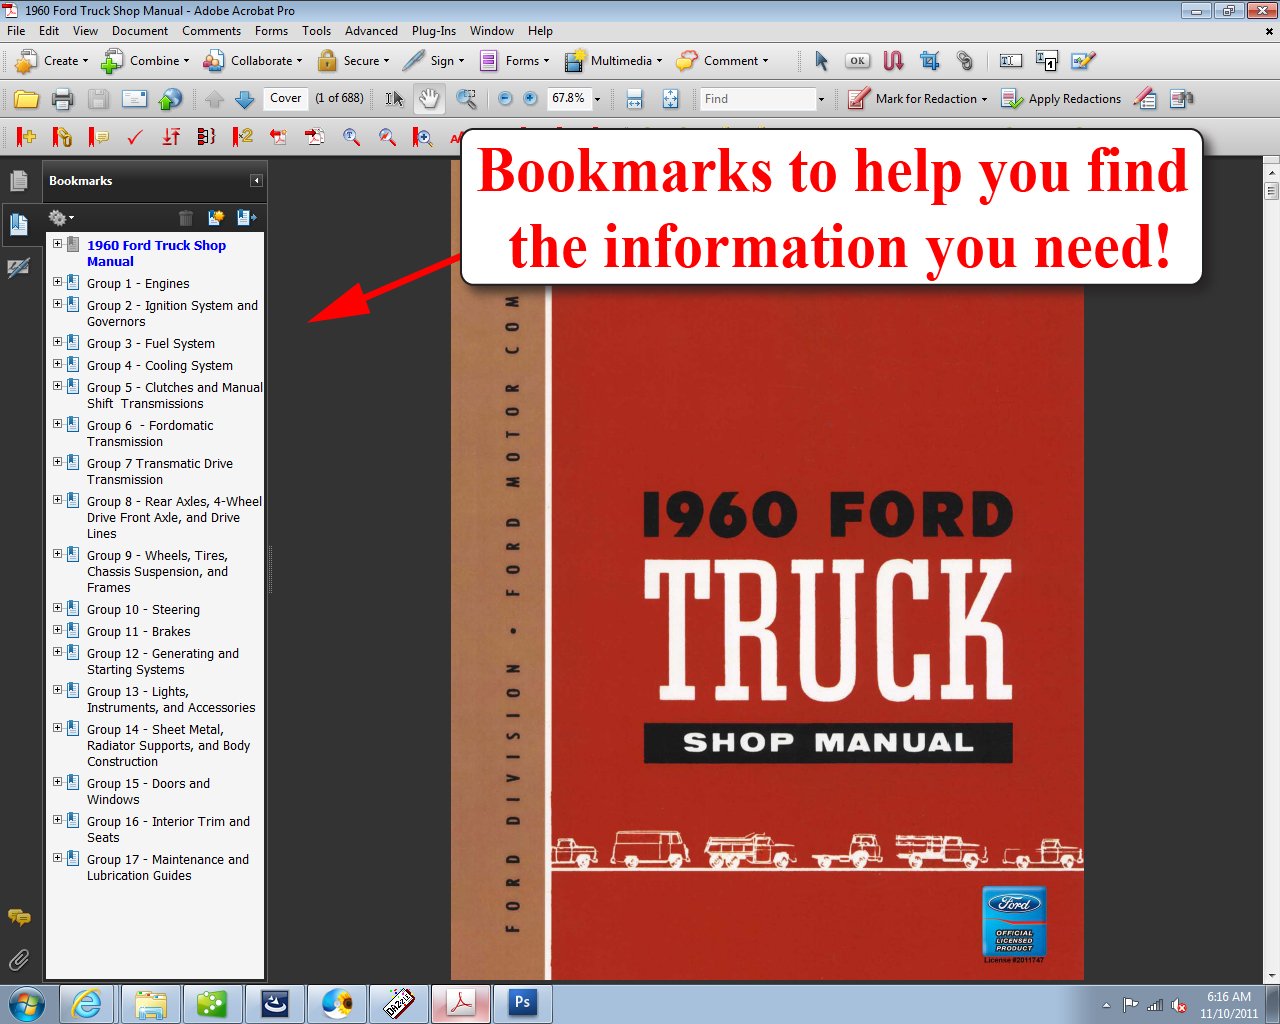Open the Attachments paperclip panel
The height and width of the screenshot is (1024, 1280).
click(x=18, y=961)
